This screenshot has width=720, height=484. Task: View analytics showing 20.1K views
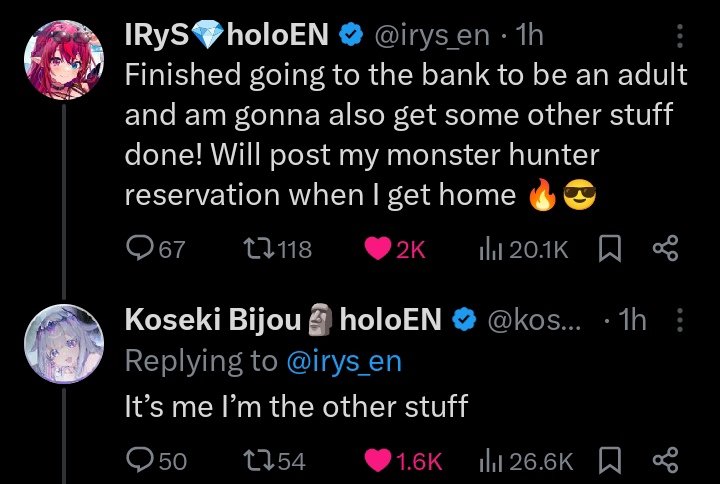(x=492, y=249)
